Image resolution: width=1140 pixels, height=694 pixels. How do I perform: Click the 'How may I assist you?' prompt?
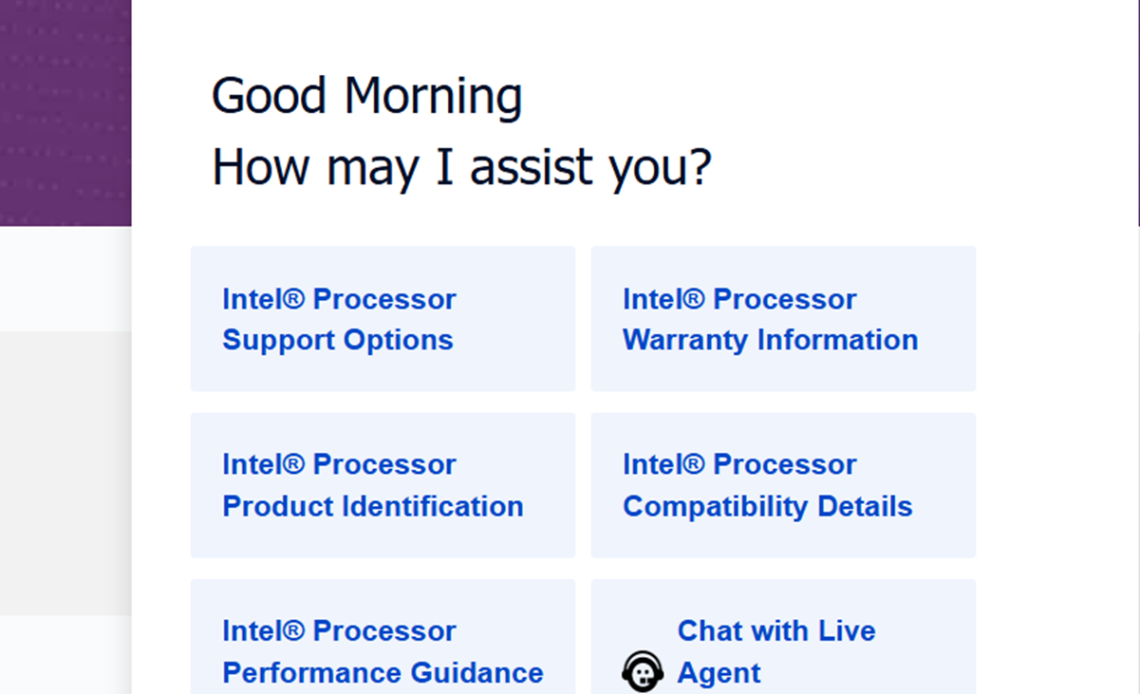coord(461,167)
